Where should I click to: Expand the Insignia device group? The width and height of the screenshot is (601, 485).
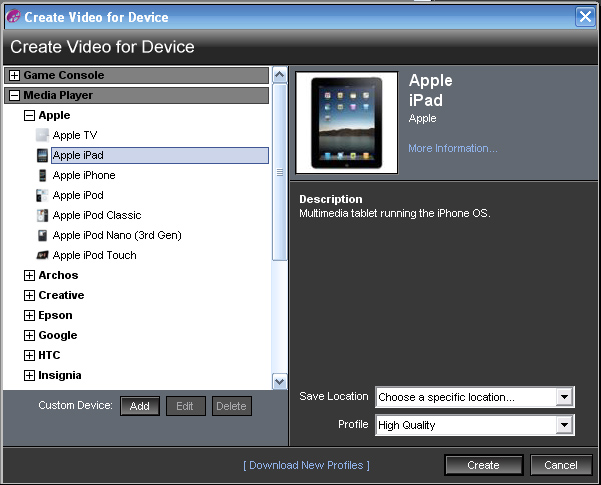29,375
